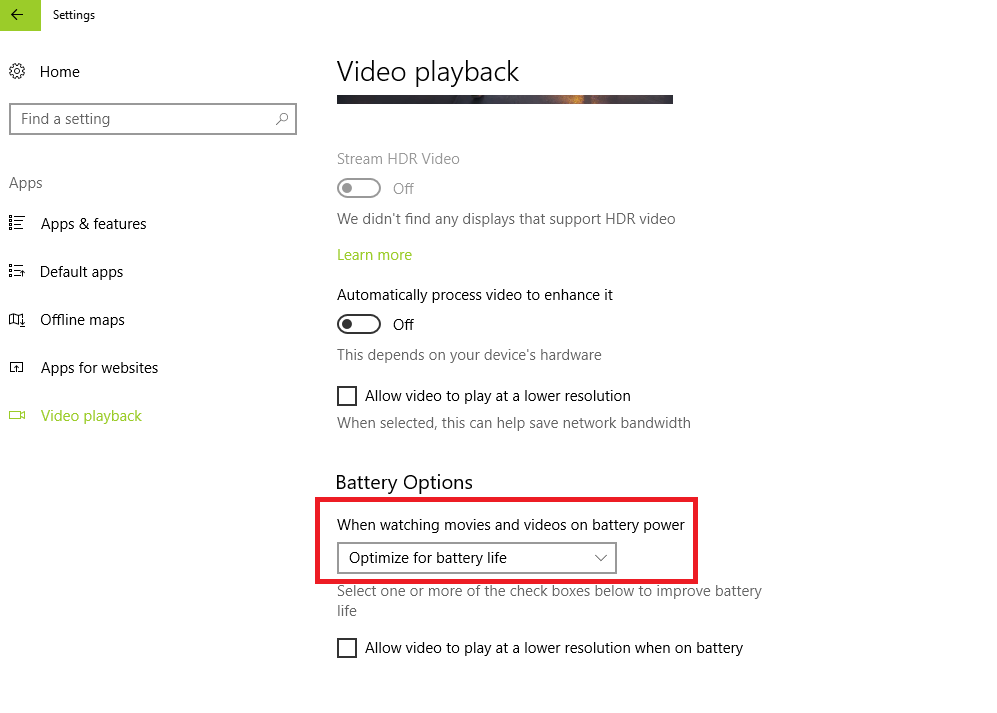Select the Default apps icon
The width and height of the screenshot is (997, 713).
[18, 271]
